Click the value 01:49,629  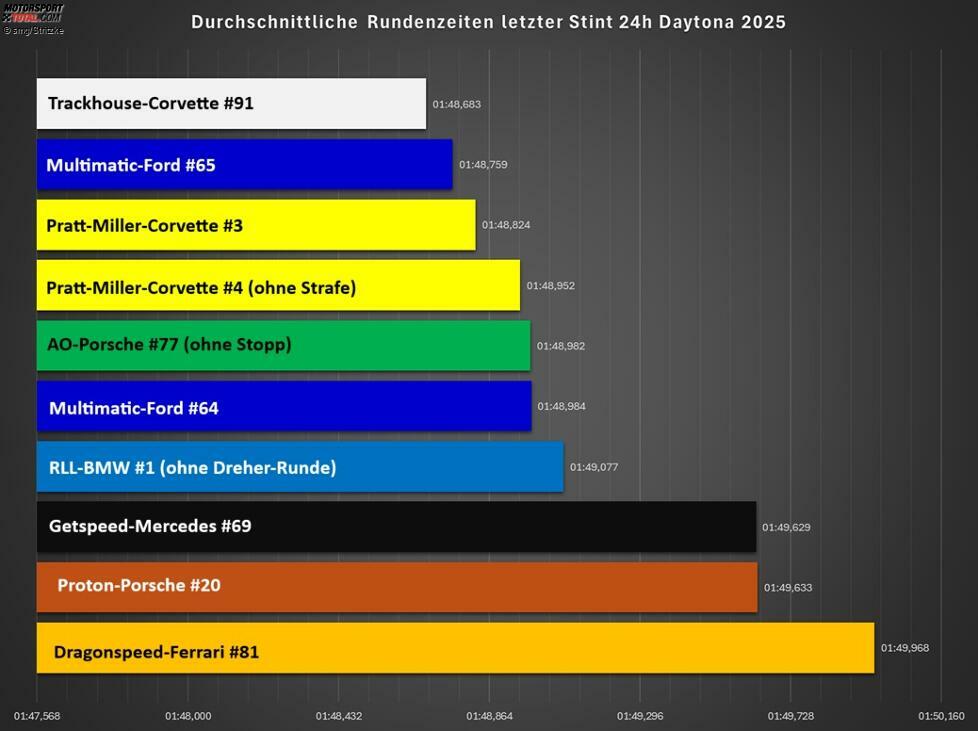786,527
